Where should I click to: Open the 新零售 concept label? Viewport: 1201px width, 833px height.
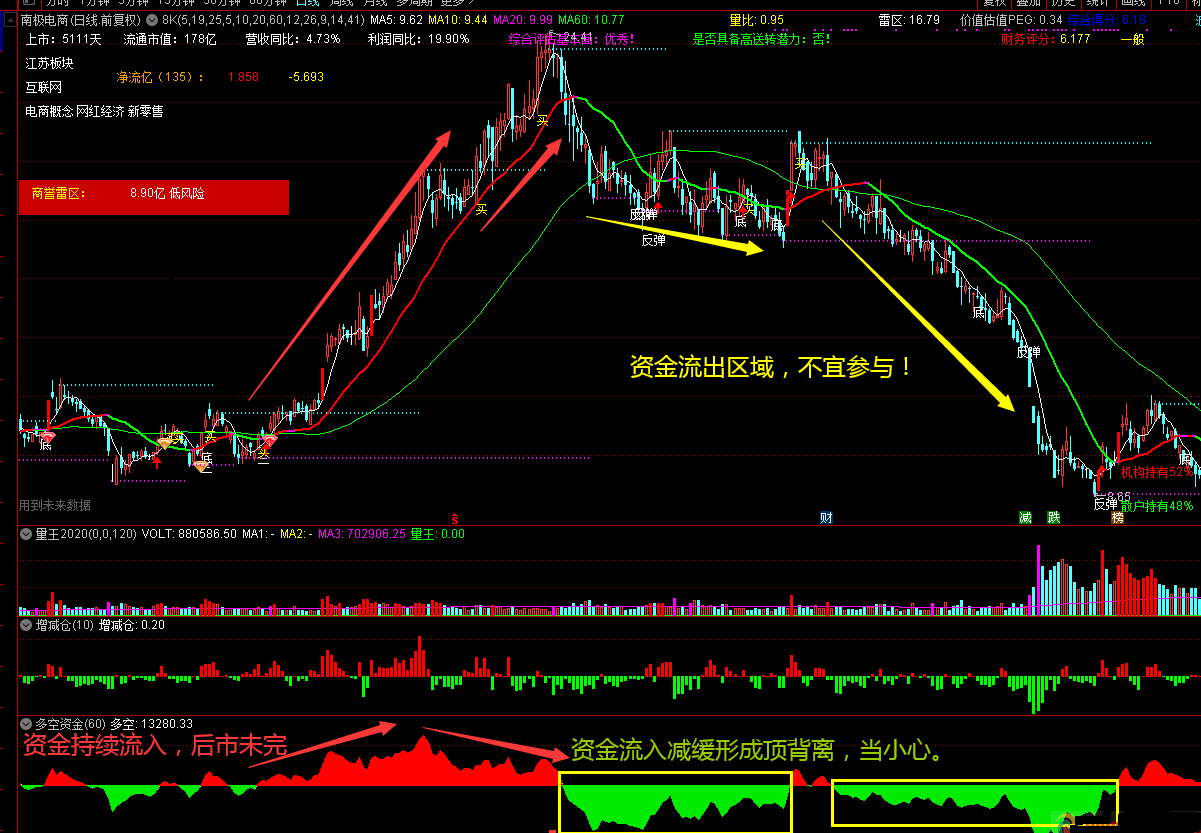tap(145, 112)
